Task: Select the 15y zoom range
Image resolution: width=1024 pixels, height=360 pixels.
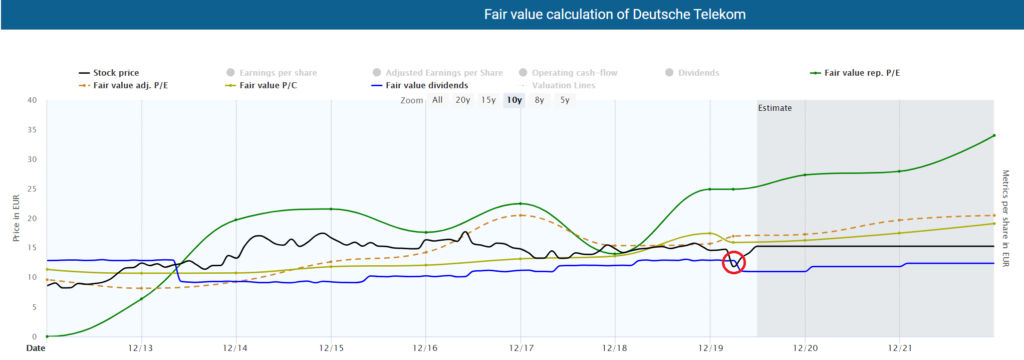Action: coord(488,100)
